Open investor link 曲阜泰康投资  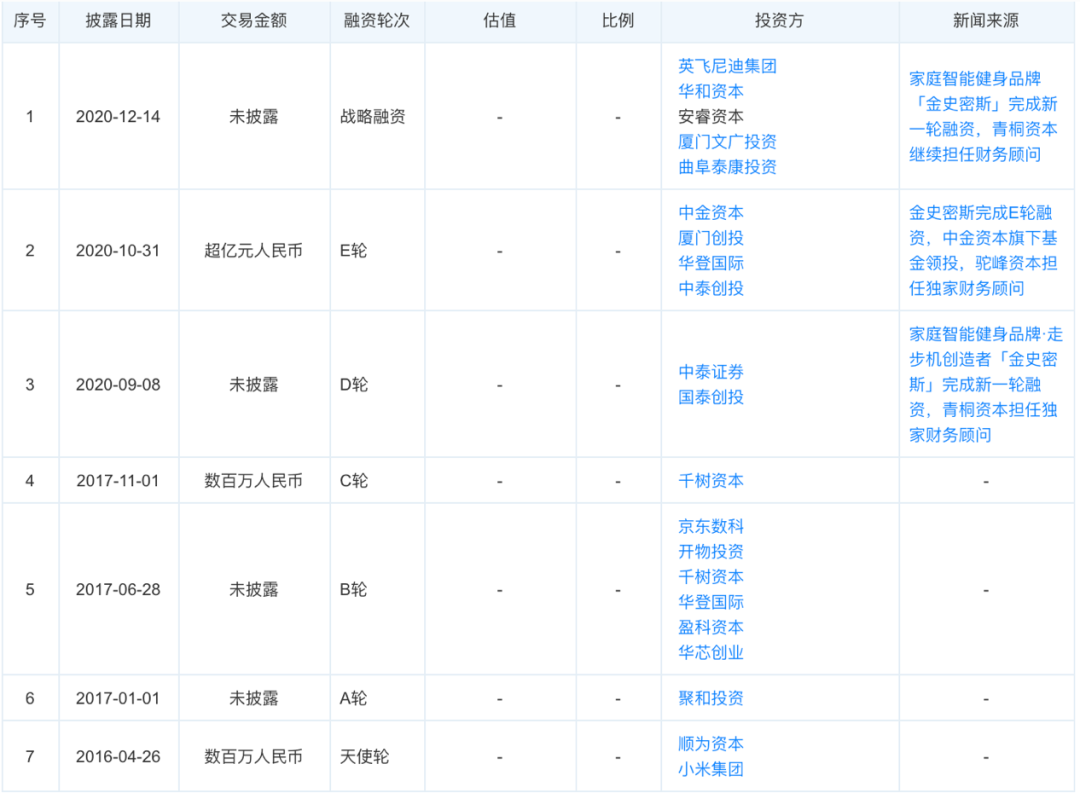click(x=727, y=167)
